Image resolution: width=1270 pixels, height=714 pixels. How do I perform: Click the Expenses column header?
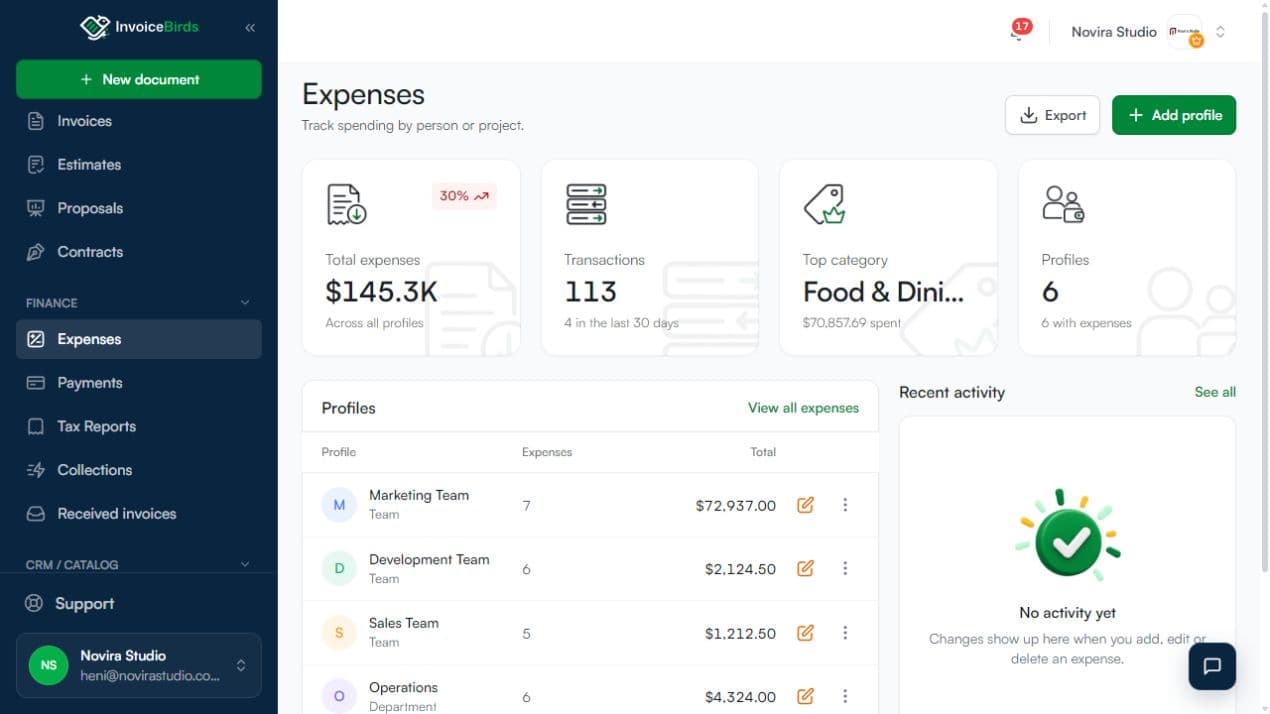point(547,452)
